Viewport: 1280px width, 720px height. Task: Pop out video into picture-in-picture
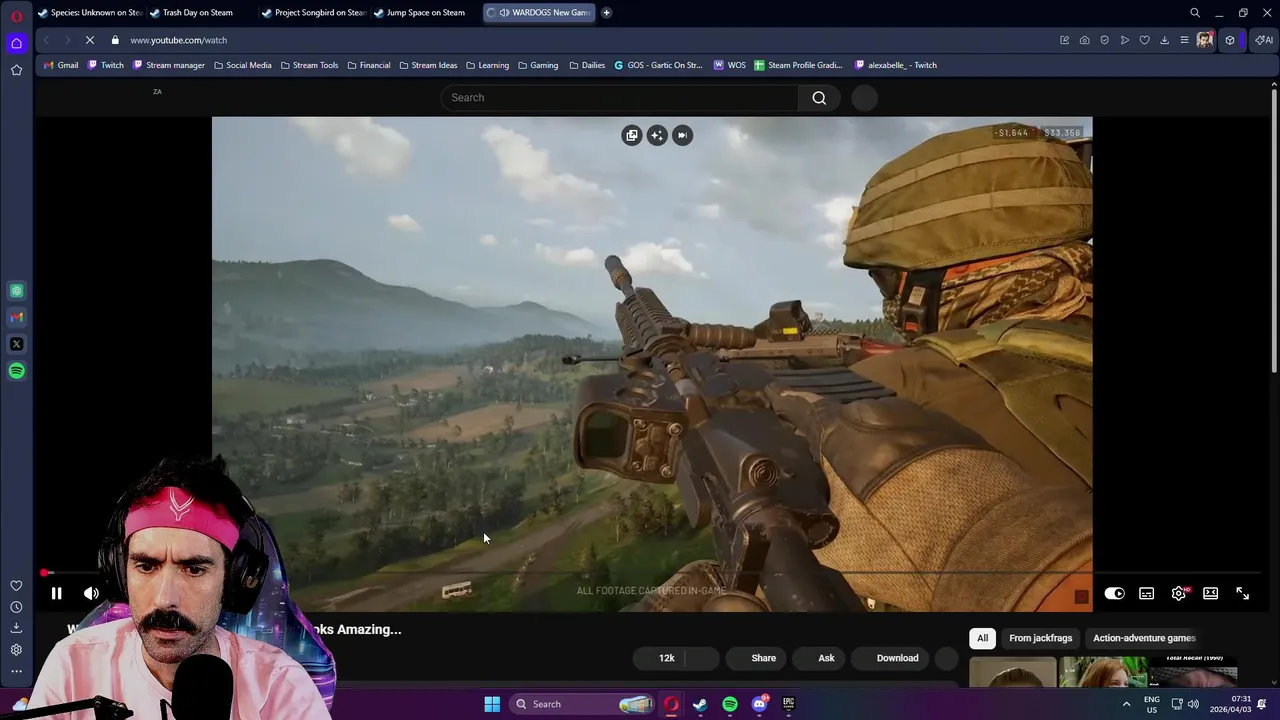[631, 135]
